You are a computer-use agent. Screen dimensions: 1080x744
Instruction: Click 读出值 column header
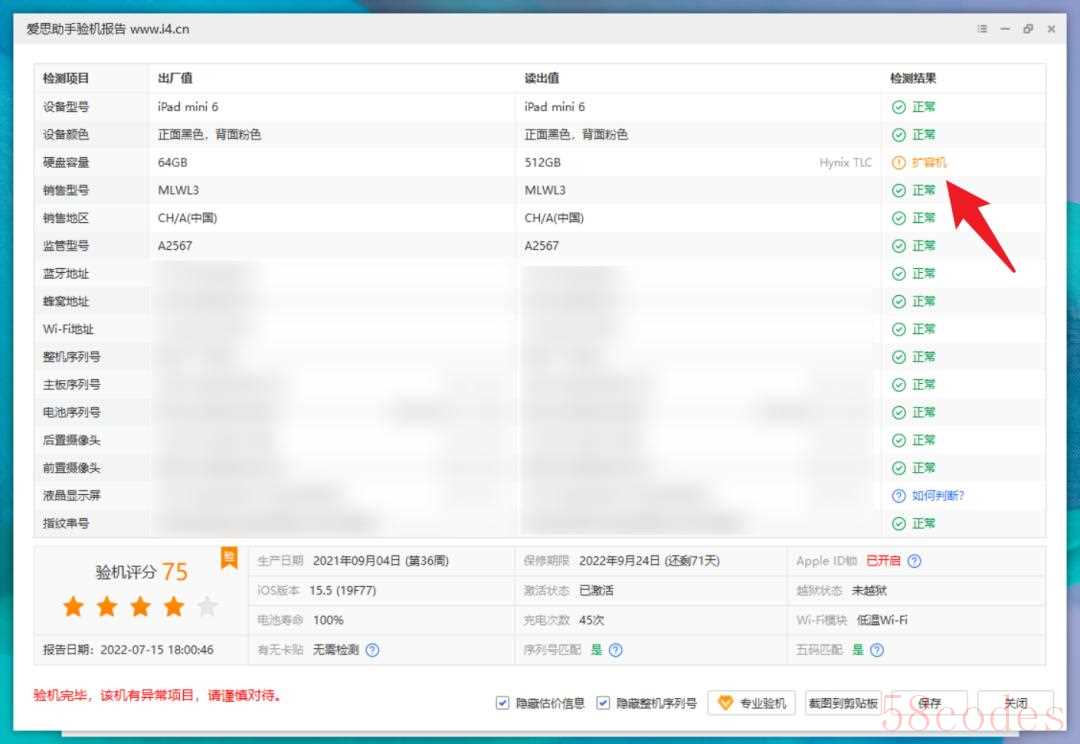pos(541,78)
